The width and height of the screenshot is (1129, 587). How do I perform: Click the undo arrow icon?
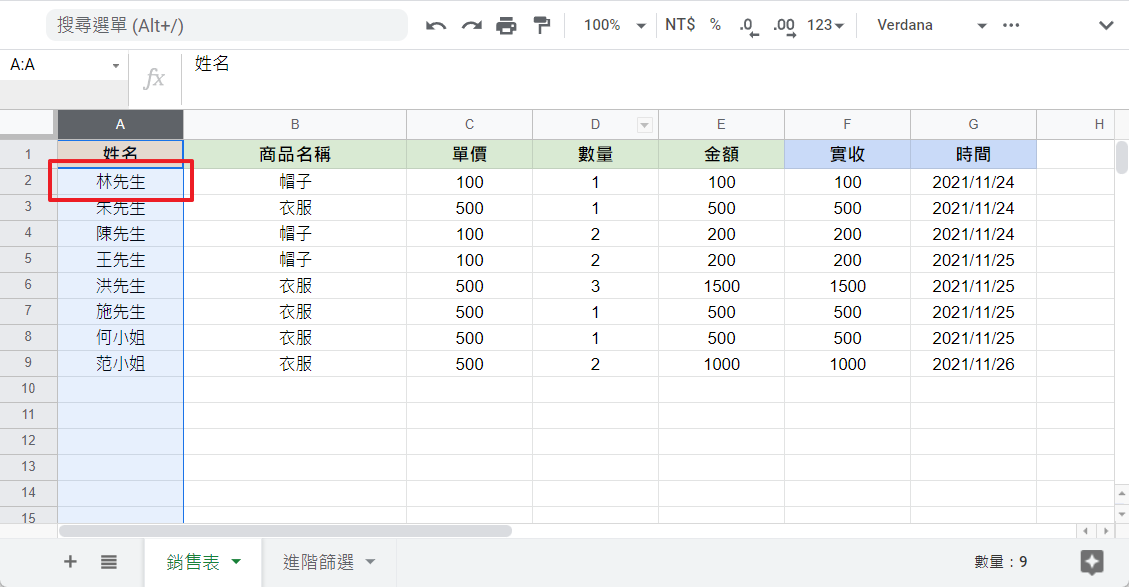(x=436, y=25)
